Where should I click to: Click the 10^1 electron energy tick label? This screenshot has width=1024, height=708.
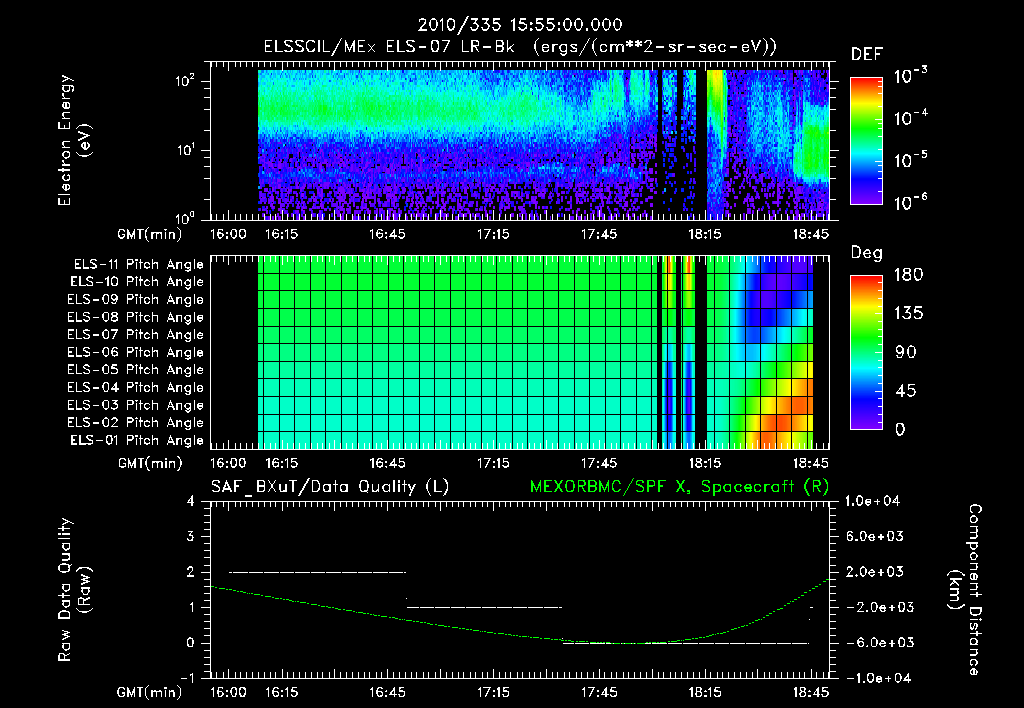pyautogui.click(x=185, y=150)
